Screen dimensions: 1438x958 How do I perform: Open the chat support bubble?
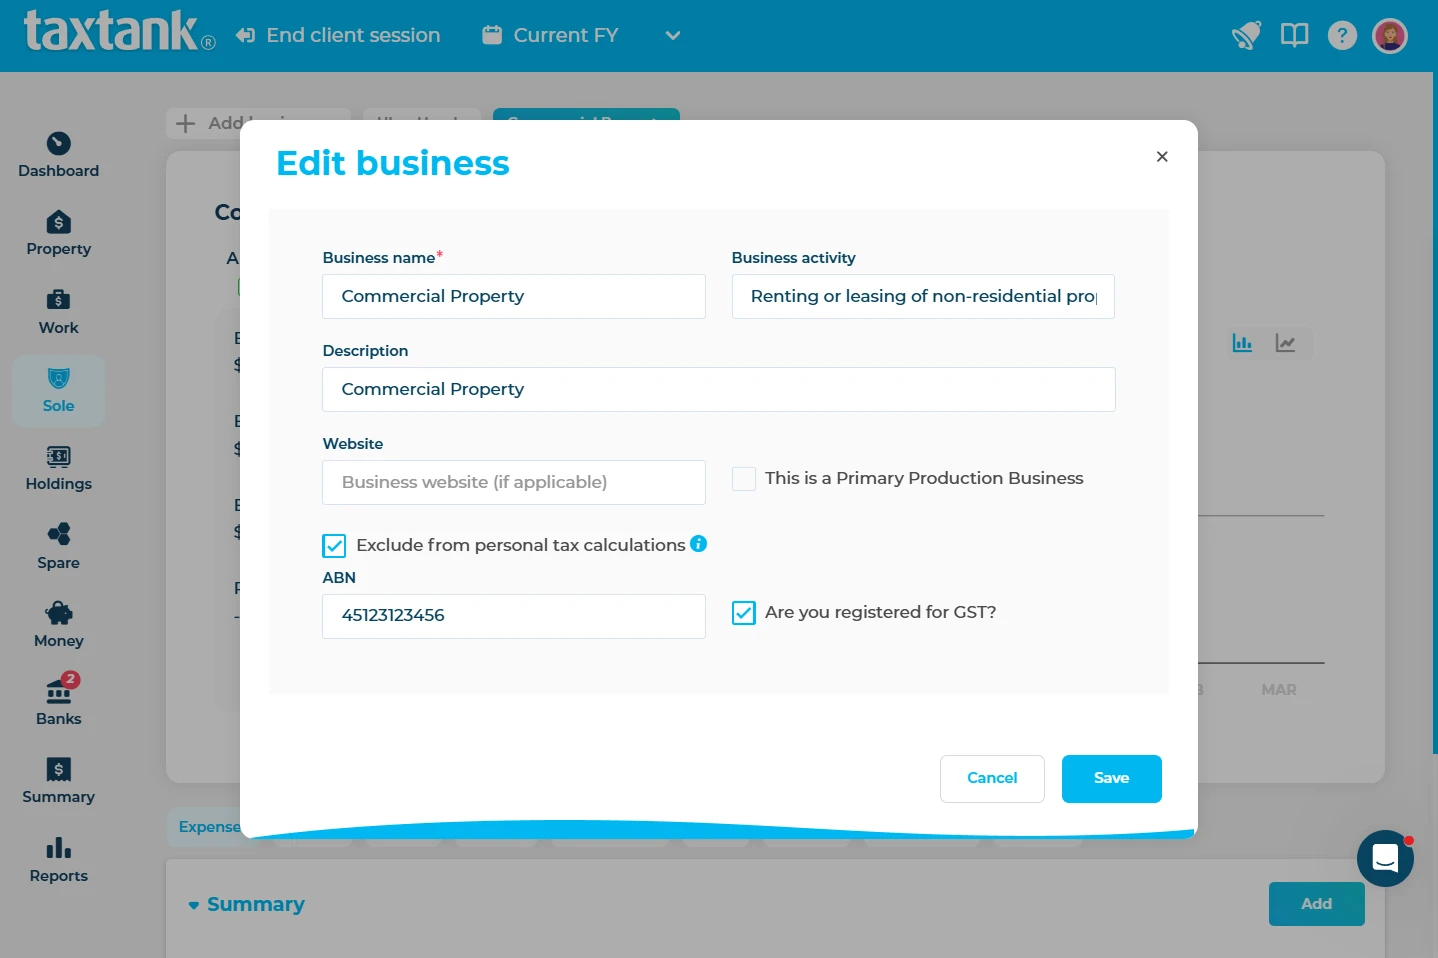click(x=1385, y=858)
